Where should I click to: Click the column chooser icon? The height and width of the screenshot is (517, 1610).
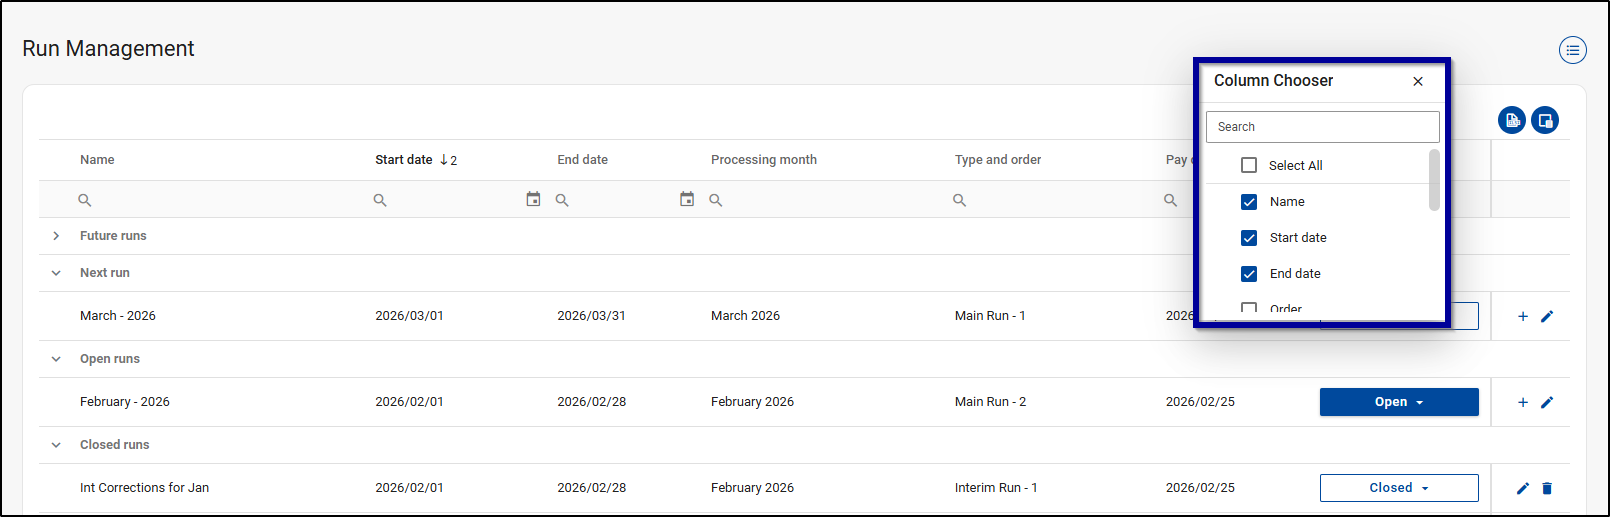1545,120
